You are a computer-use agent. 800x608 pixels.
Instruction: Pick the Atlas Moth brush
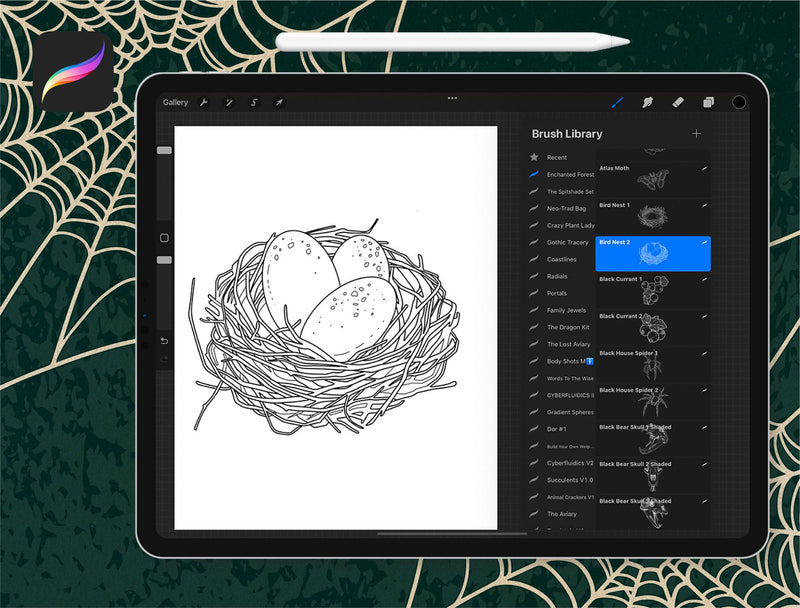[x=652, y=177]
